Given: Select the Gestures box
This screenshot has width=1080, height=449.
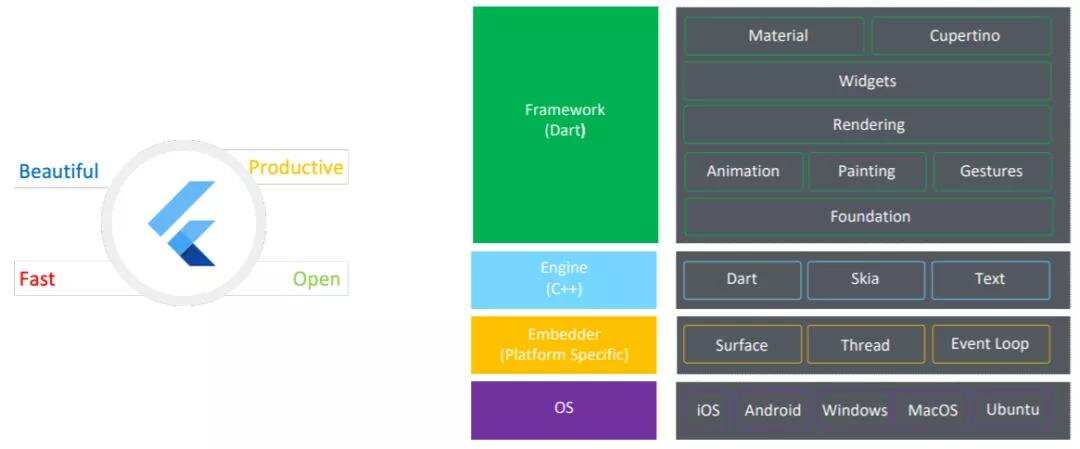Looking at the screenshot, I should point(991,171).
